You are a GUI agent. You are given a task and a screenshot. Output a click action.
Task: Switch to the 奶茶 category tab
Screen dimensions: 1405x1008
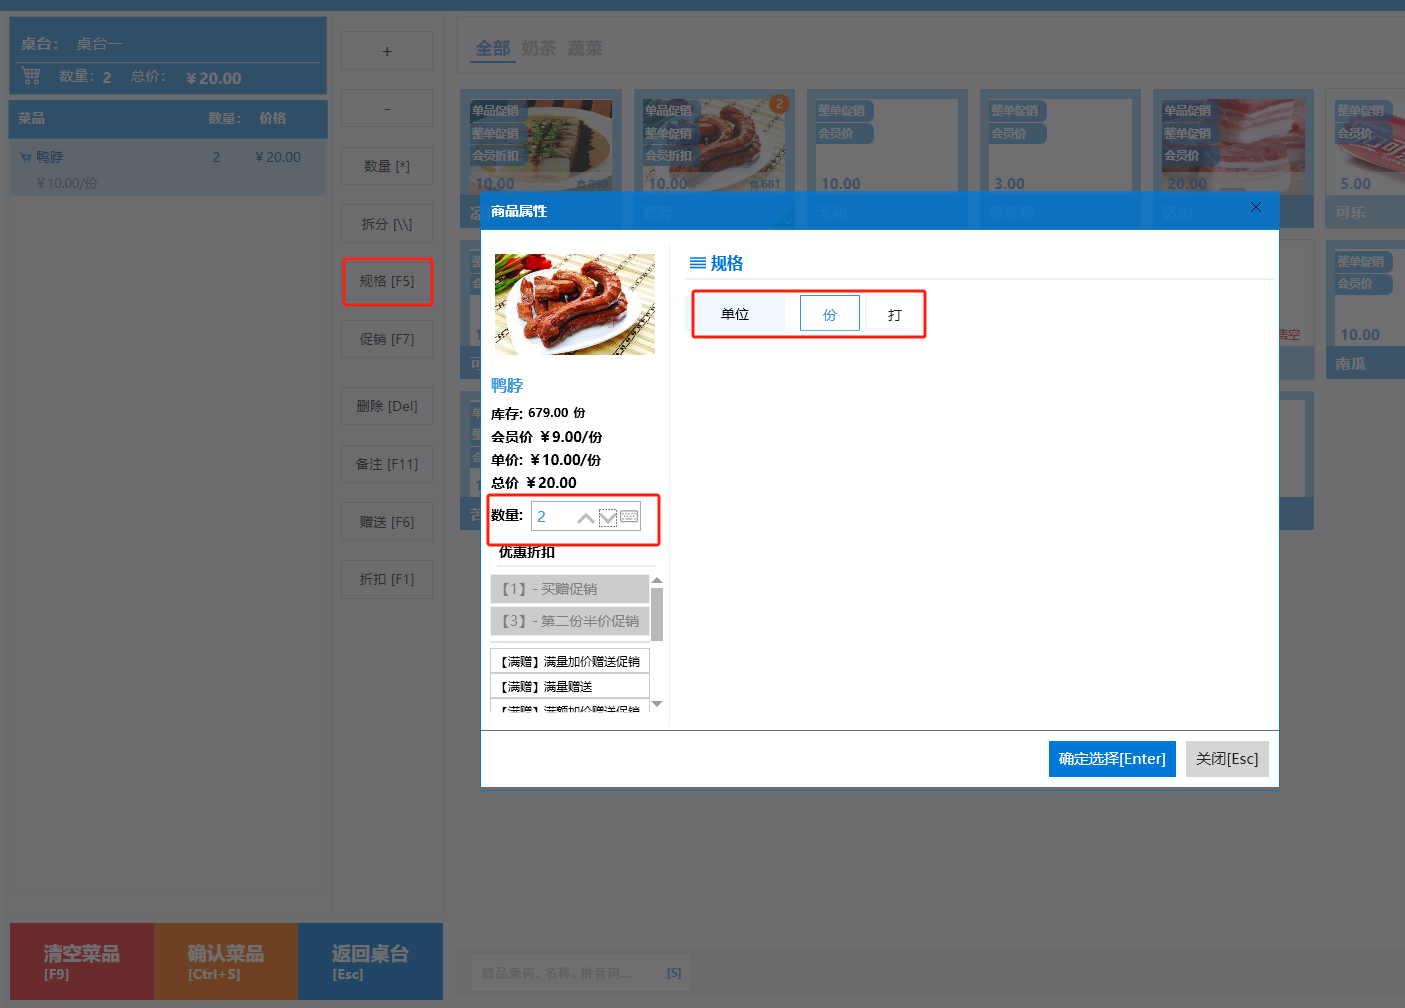click(538, 48)
